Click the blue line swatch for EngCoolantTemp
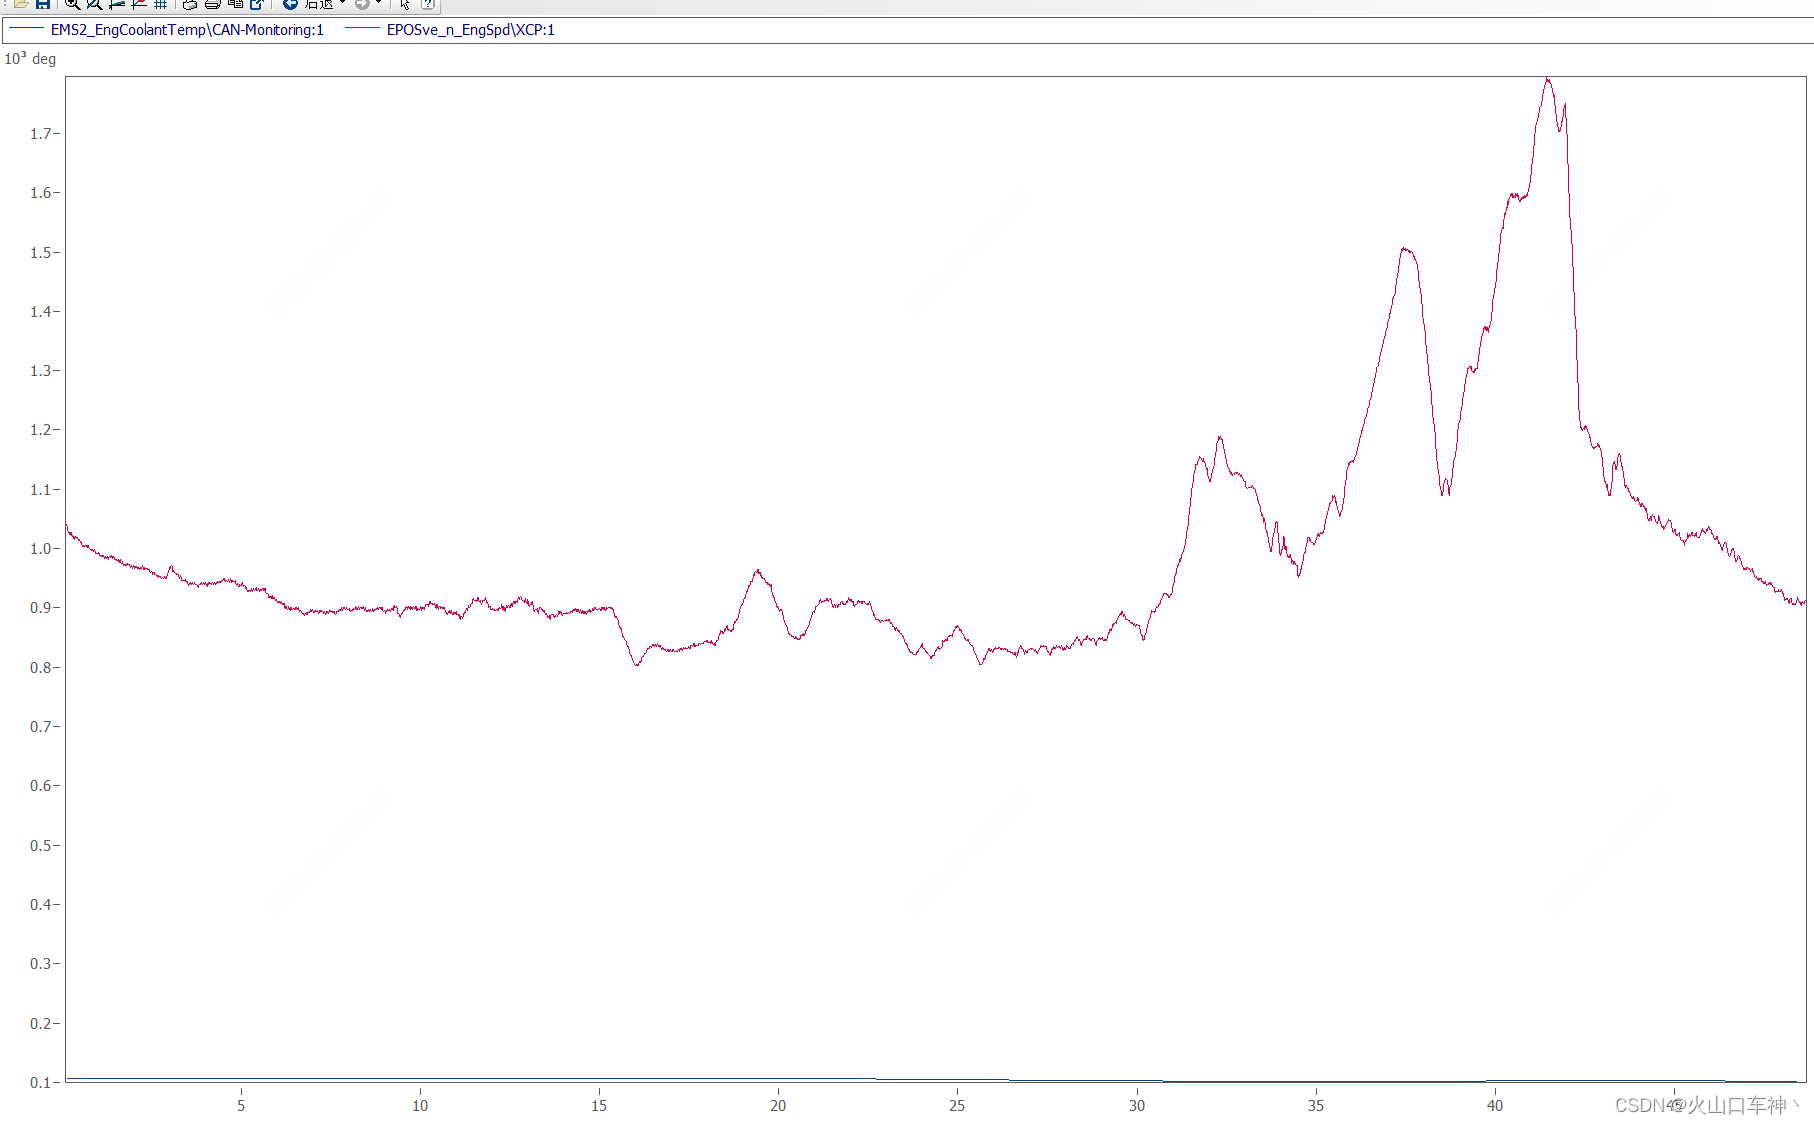 point(26,28)
